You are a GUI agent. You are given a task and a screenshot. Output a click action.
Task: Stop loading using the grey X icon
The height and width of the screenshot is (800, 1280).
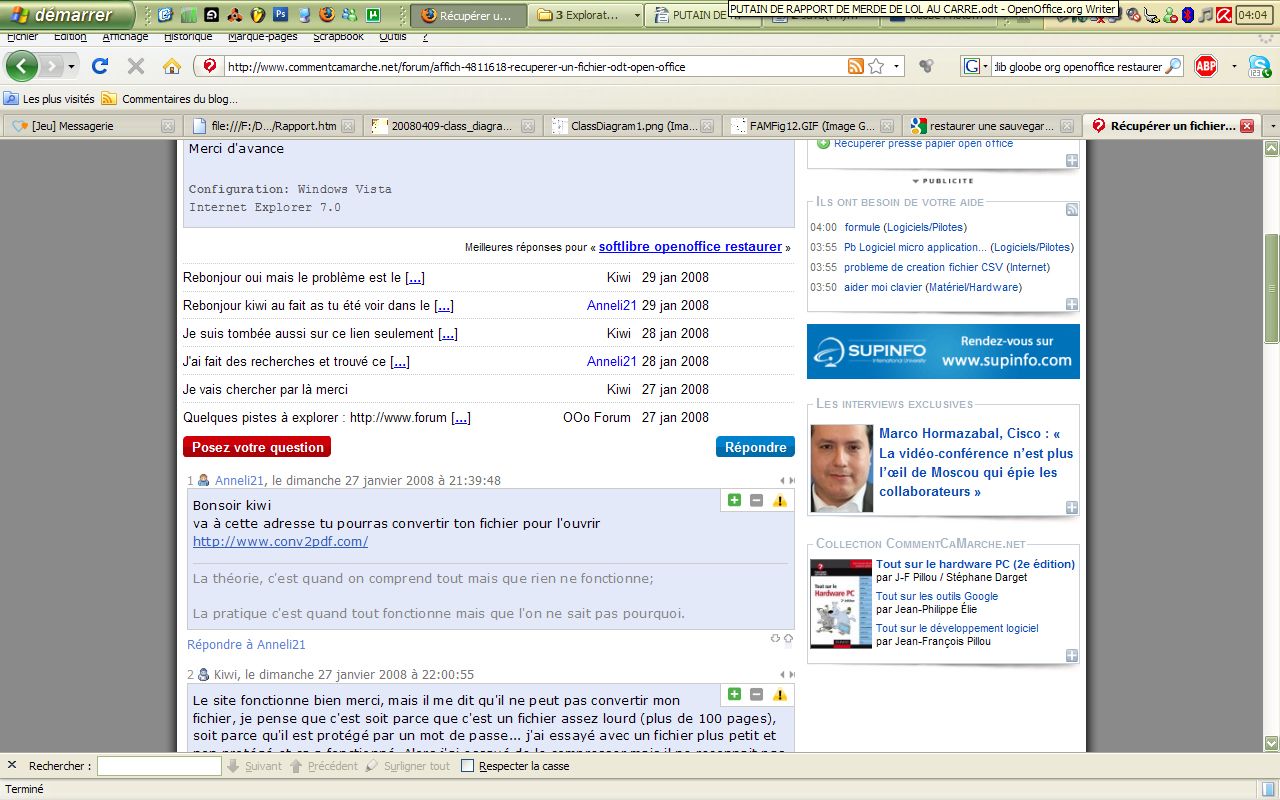(136, 66)
